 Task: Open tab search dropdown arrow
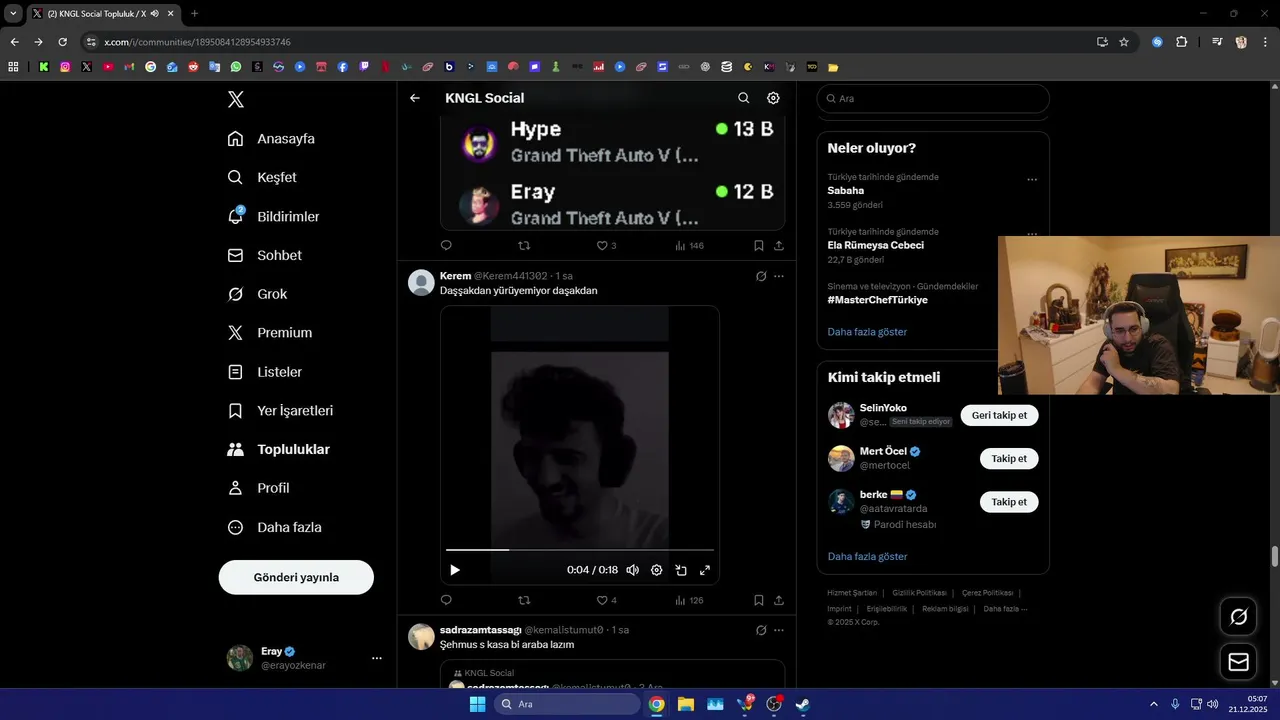click(x=13, y=13)
